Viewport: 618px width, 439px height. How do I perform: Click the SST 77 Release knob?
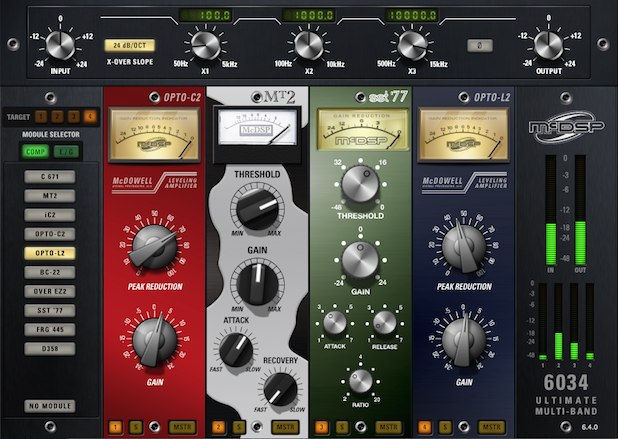(x=385, y=323)
